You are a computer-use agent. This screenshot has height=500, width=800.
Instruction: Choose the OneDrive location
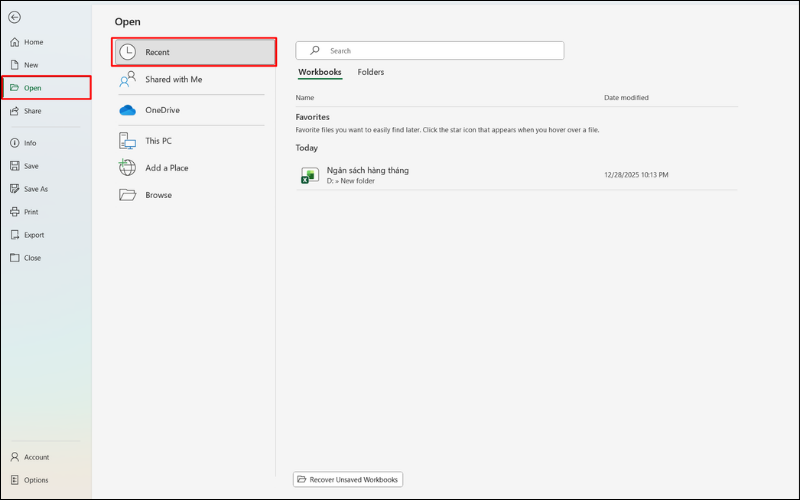(x=194, y=110)
